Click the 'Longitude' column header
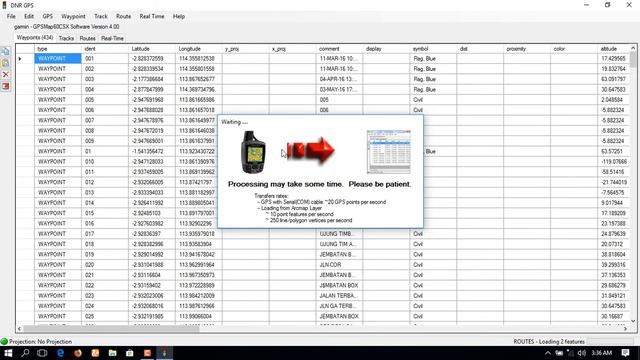The width and height of the screenshot is (640, 360). pyautogui.click(x=199, y=49)
